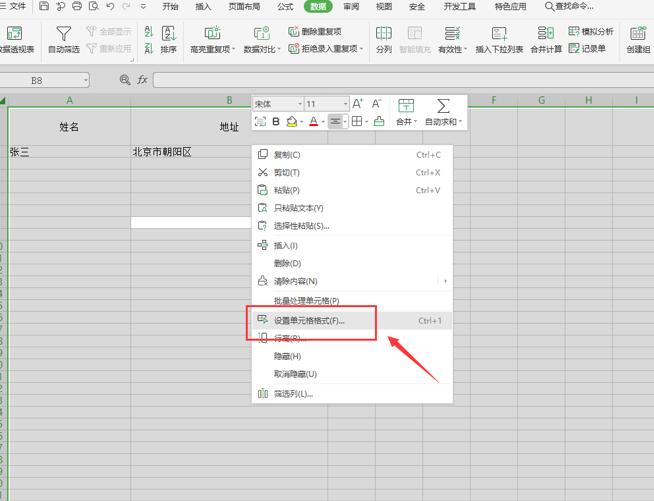Image resolution: width=654 pixels, height=501 pixels.
Task: Open 模拟分析 what-if analysis
Action: click(591, 31)
